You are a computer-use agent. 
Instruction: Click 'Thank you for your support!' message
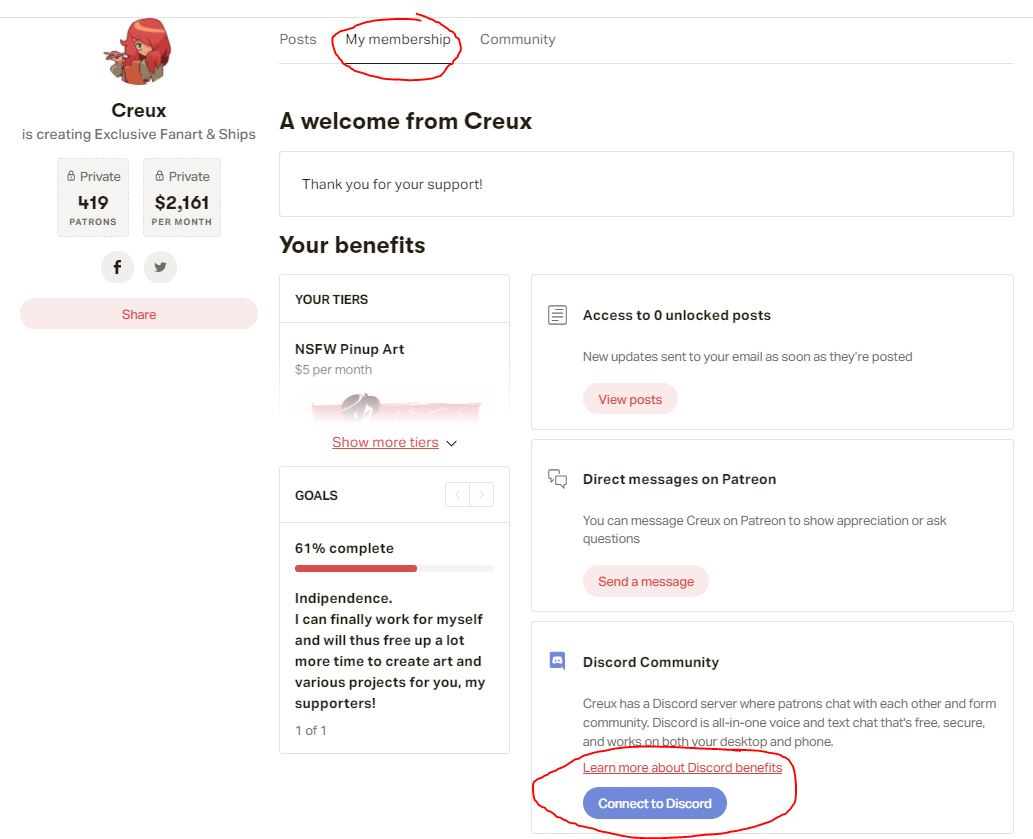tap(392, 184)
